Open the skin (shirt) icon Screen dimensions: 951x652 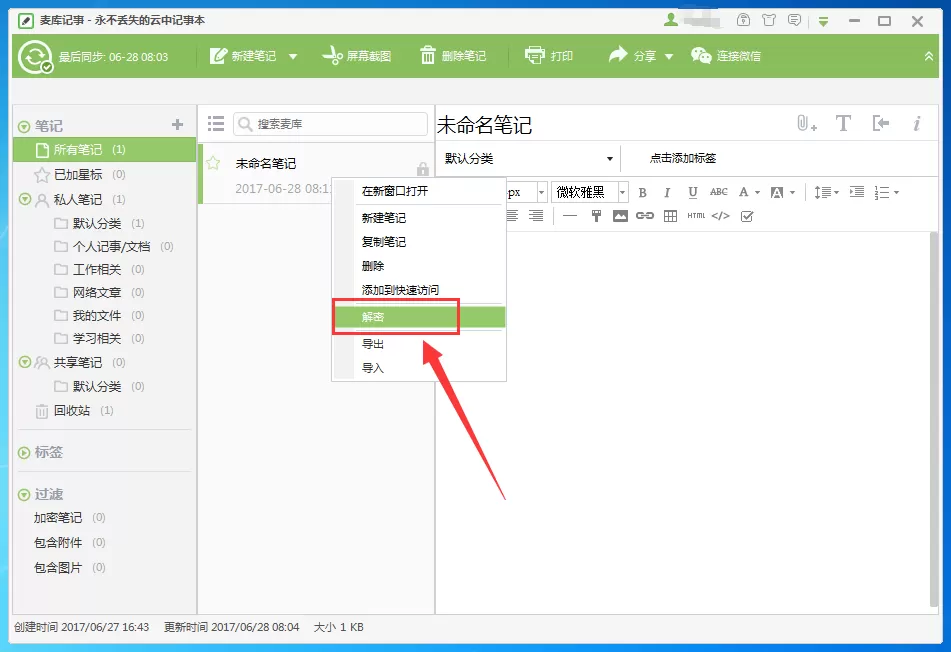click(769, 20)
